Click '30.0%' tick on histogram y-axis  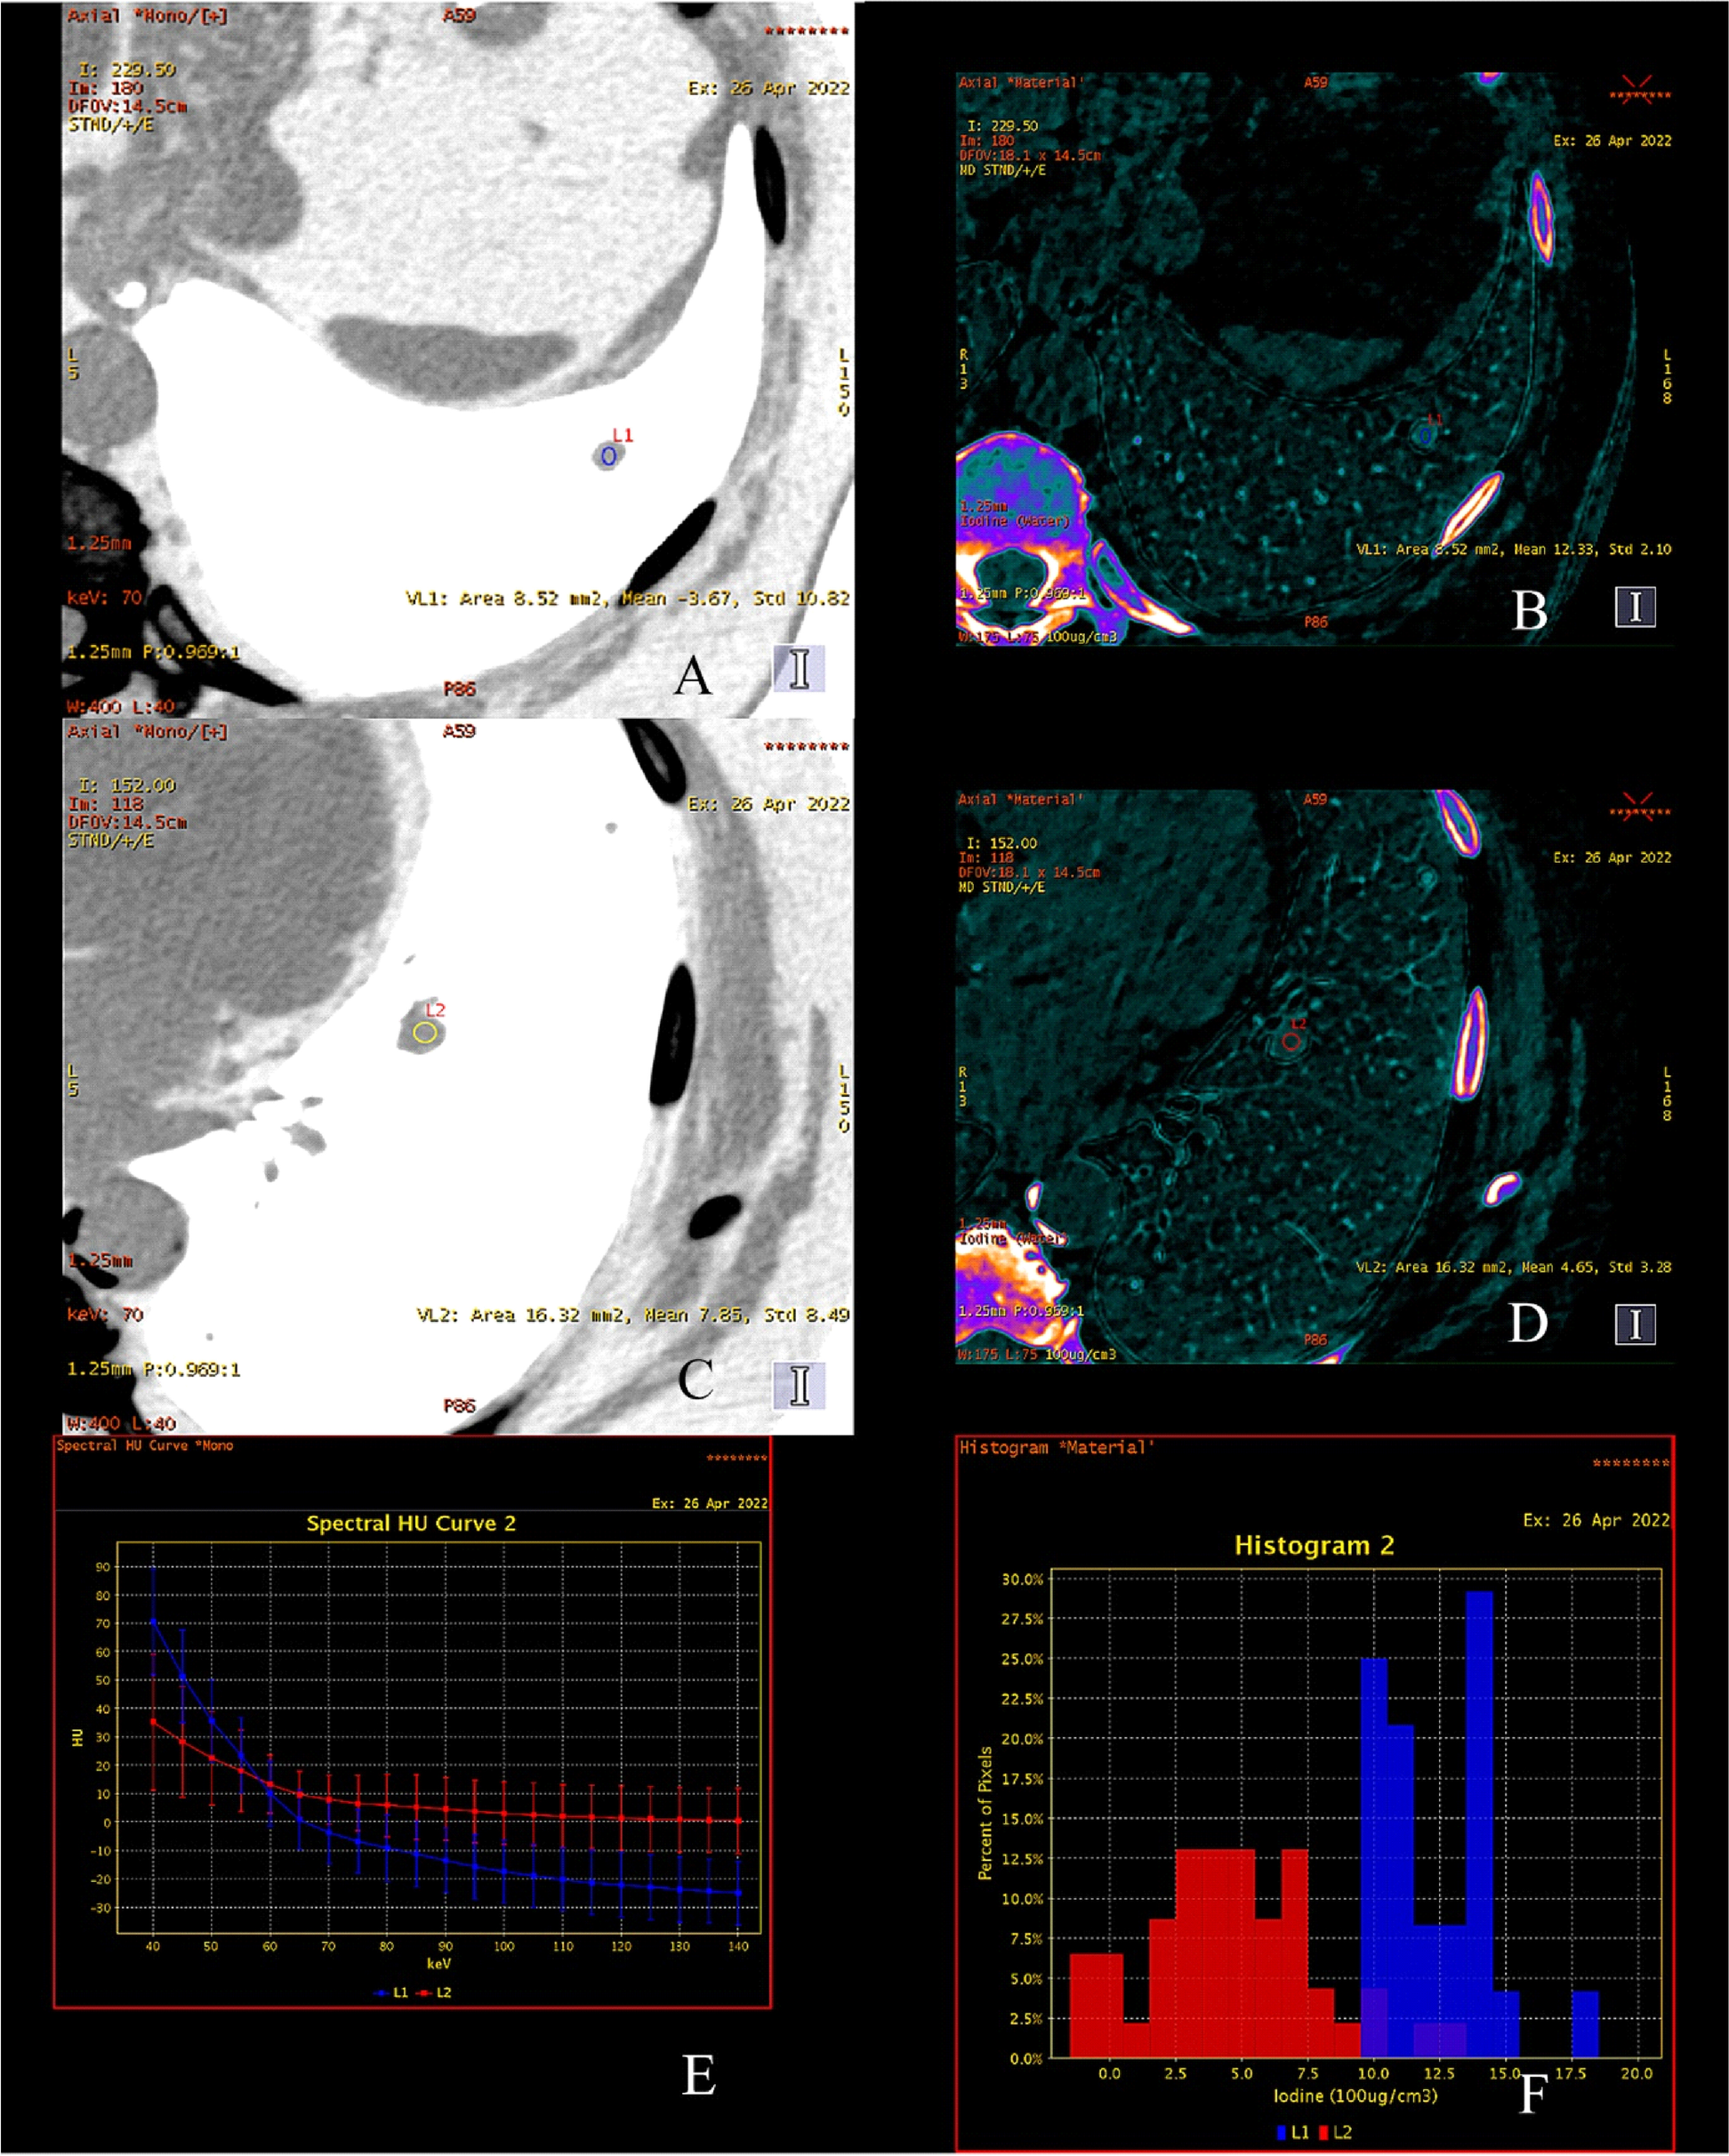click(x=1022, y=1580)
